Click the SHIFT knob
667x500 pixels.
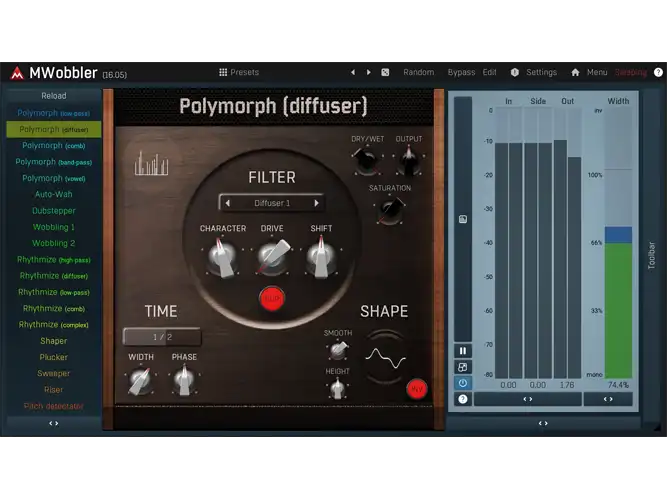pos(321,257)
